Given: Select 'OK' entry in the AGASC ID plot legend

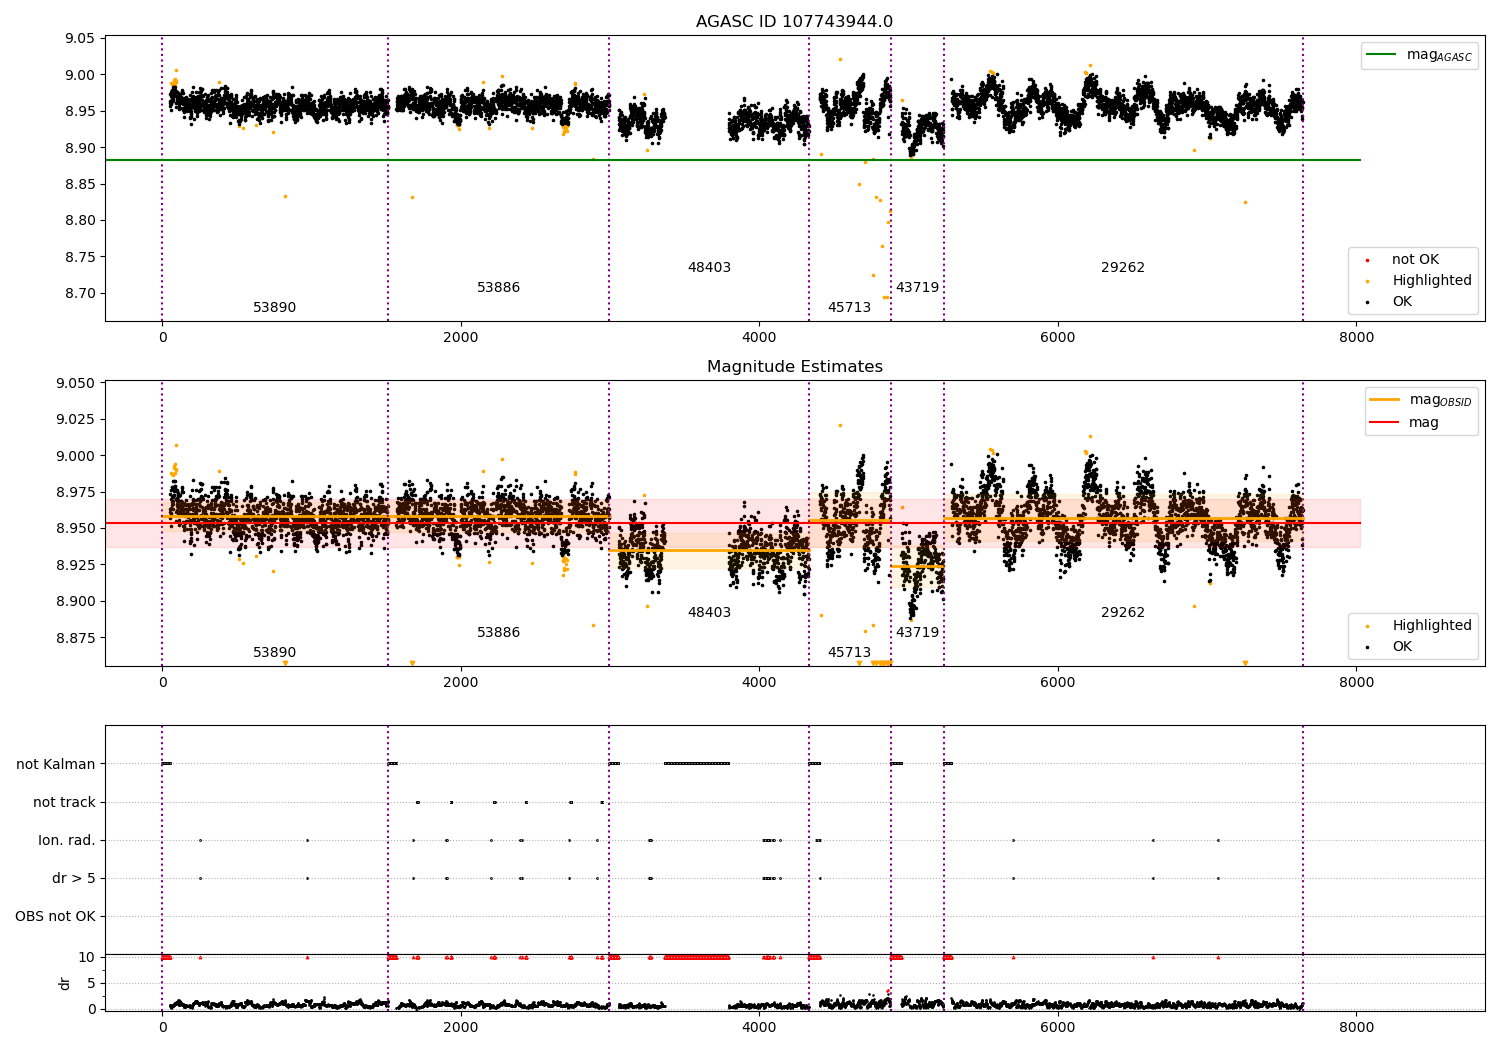Looking at the screenshot, I should click(x=1402, y=302).
